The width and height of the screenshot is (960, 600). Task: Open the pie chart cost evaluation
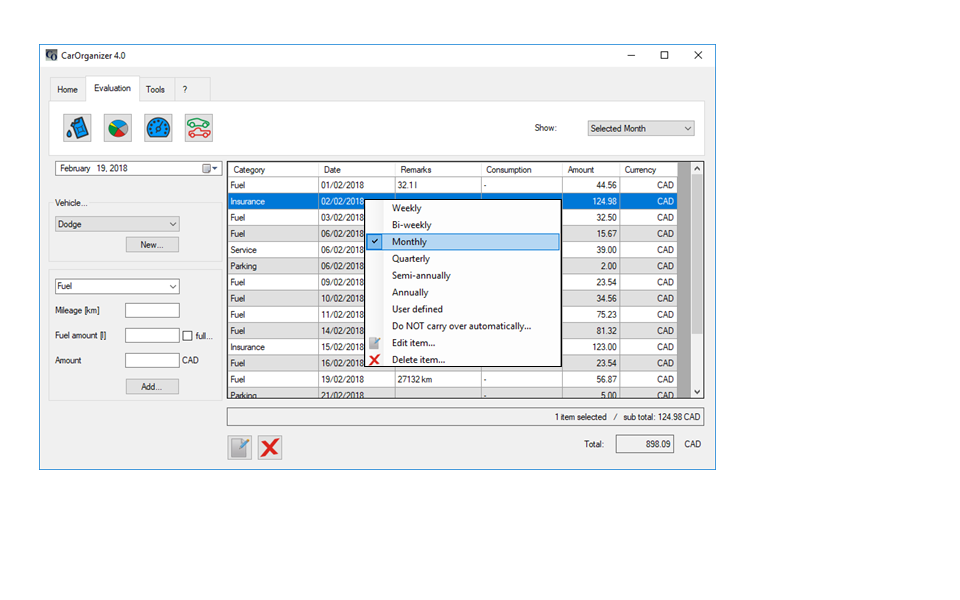(x=118, y=128)
